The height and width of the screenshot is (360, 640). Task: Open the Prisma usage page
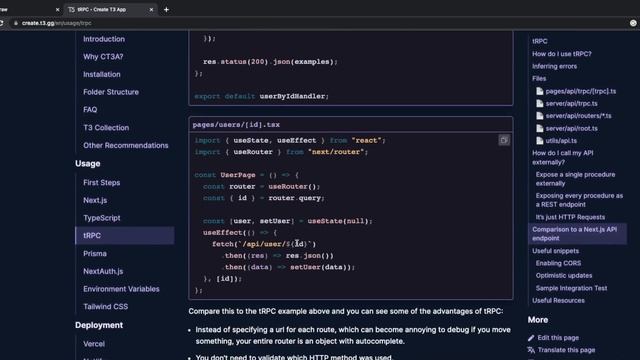[x=95, y=253]
